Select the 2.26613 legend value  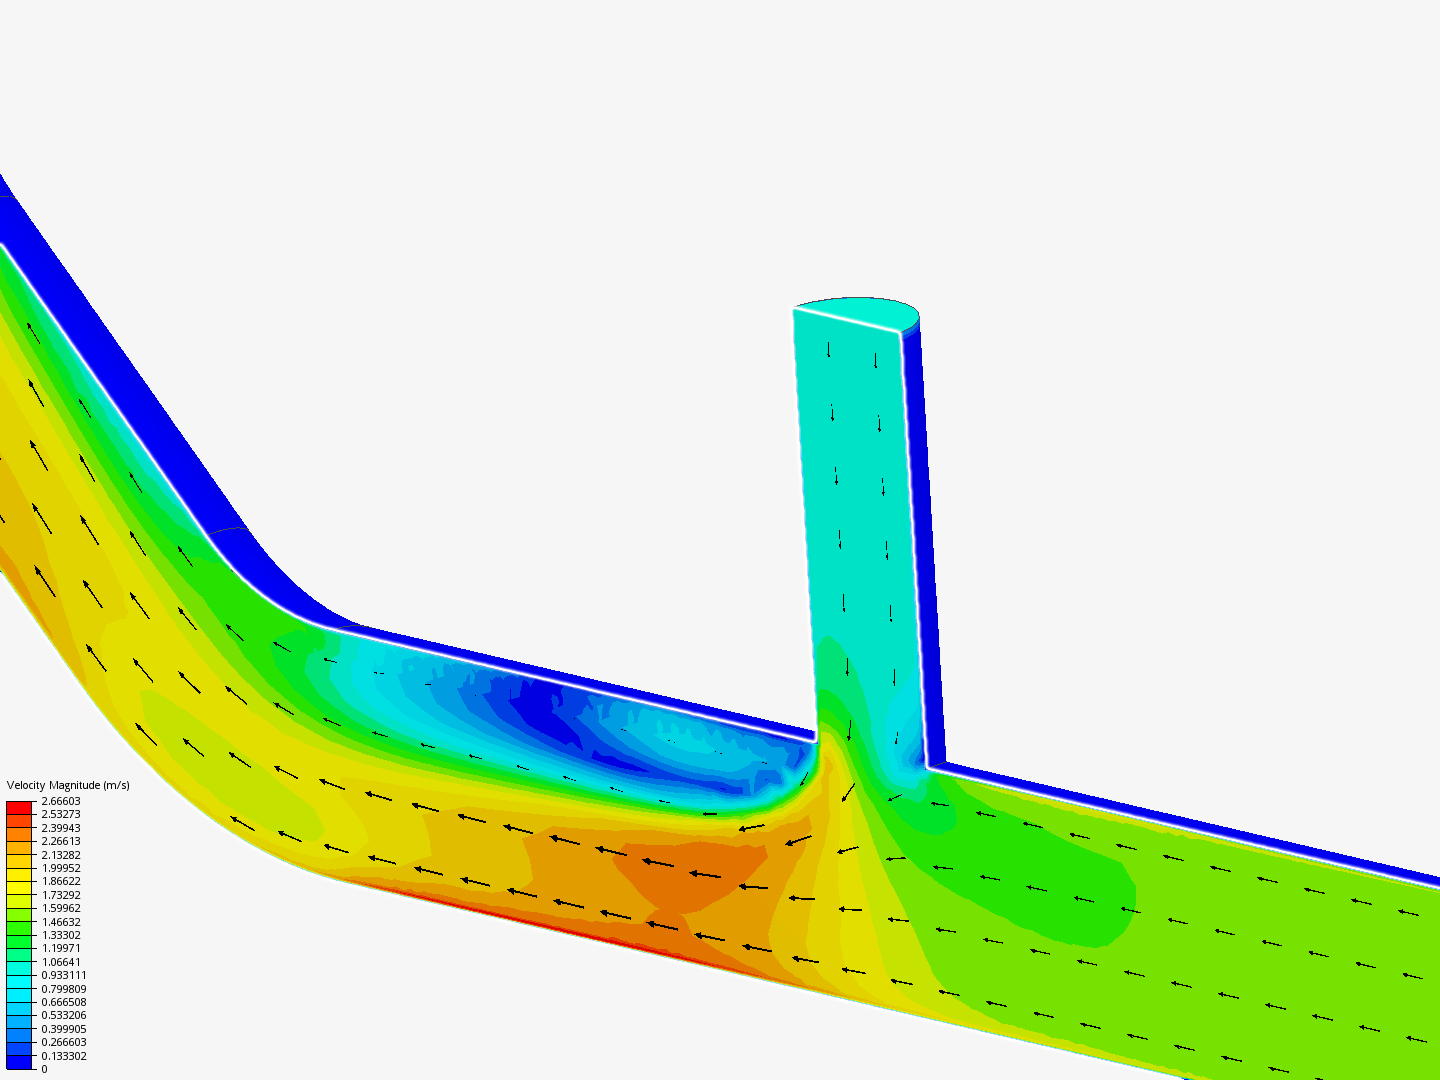61,841
